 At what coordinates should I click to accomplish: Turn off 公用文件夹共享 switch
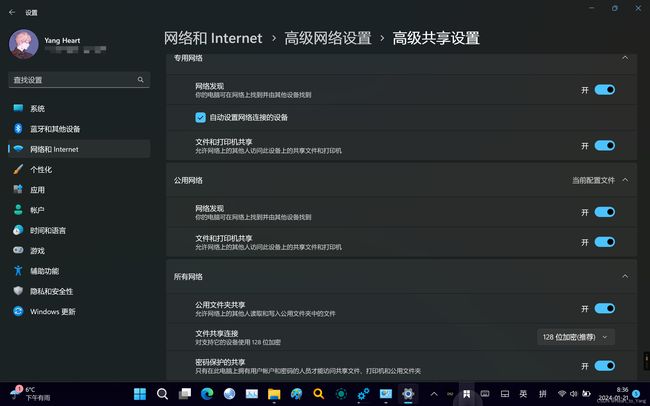tap(605, 308)
